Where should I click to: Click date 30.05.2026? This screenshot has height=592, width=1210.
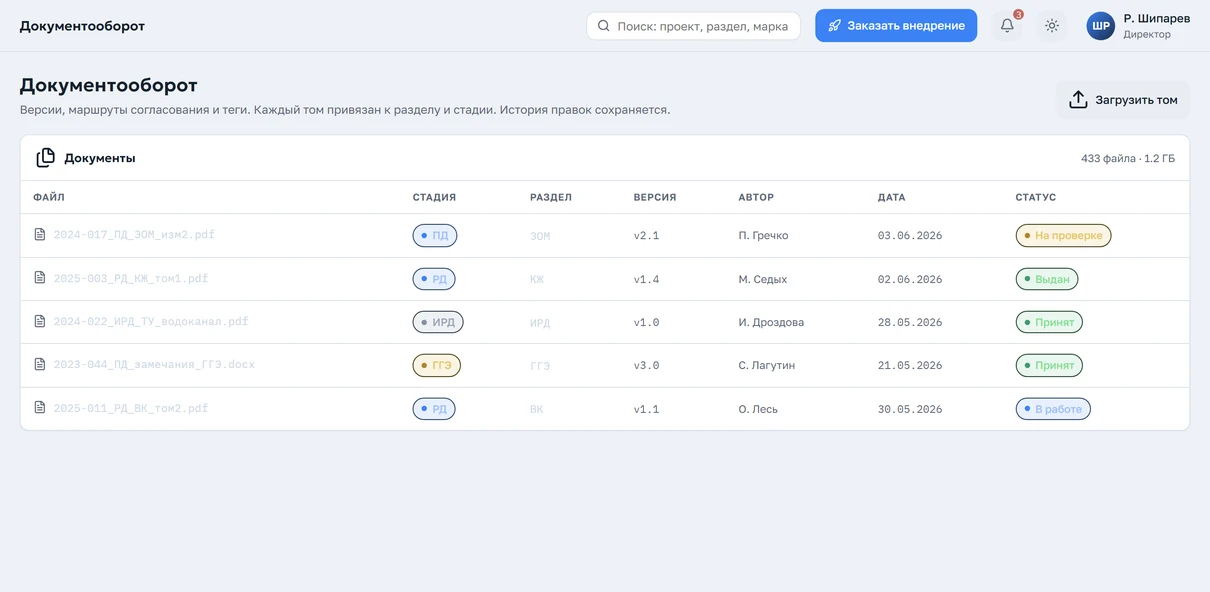pos(910,409)
